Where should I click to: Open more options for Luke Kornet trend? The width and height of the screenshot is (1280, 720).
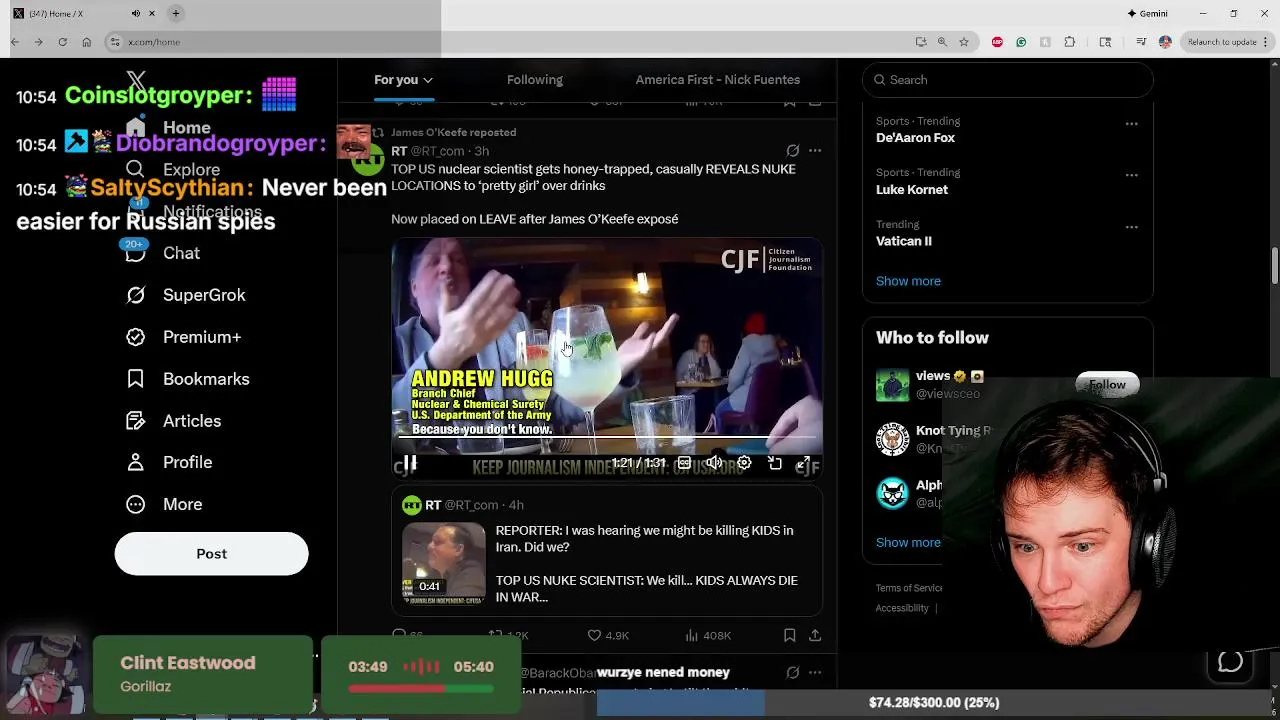(x=1131, y=175)
